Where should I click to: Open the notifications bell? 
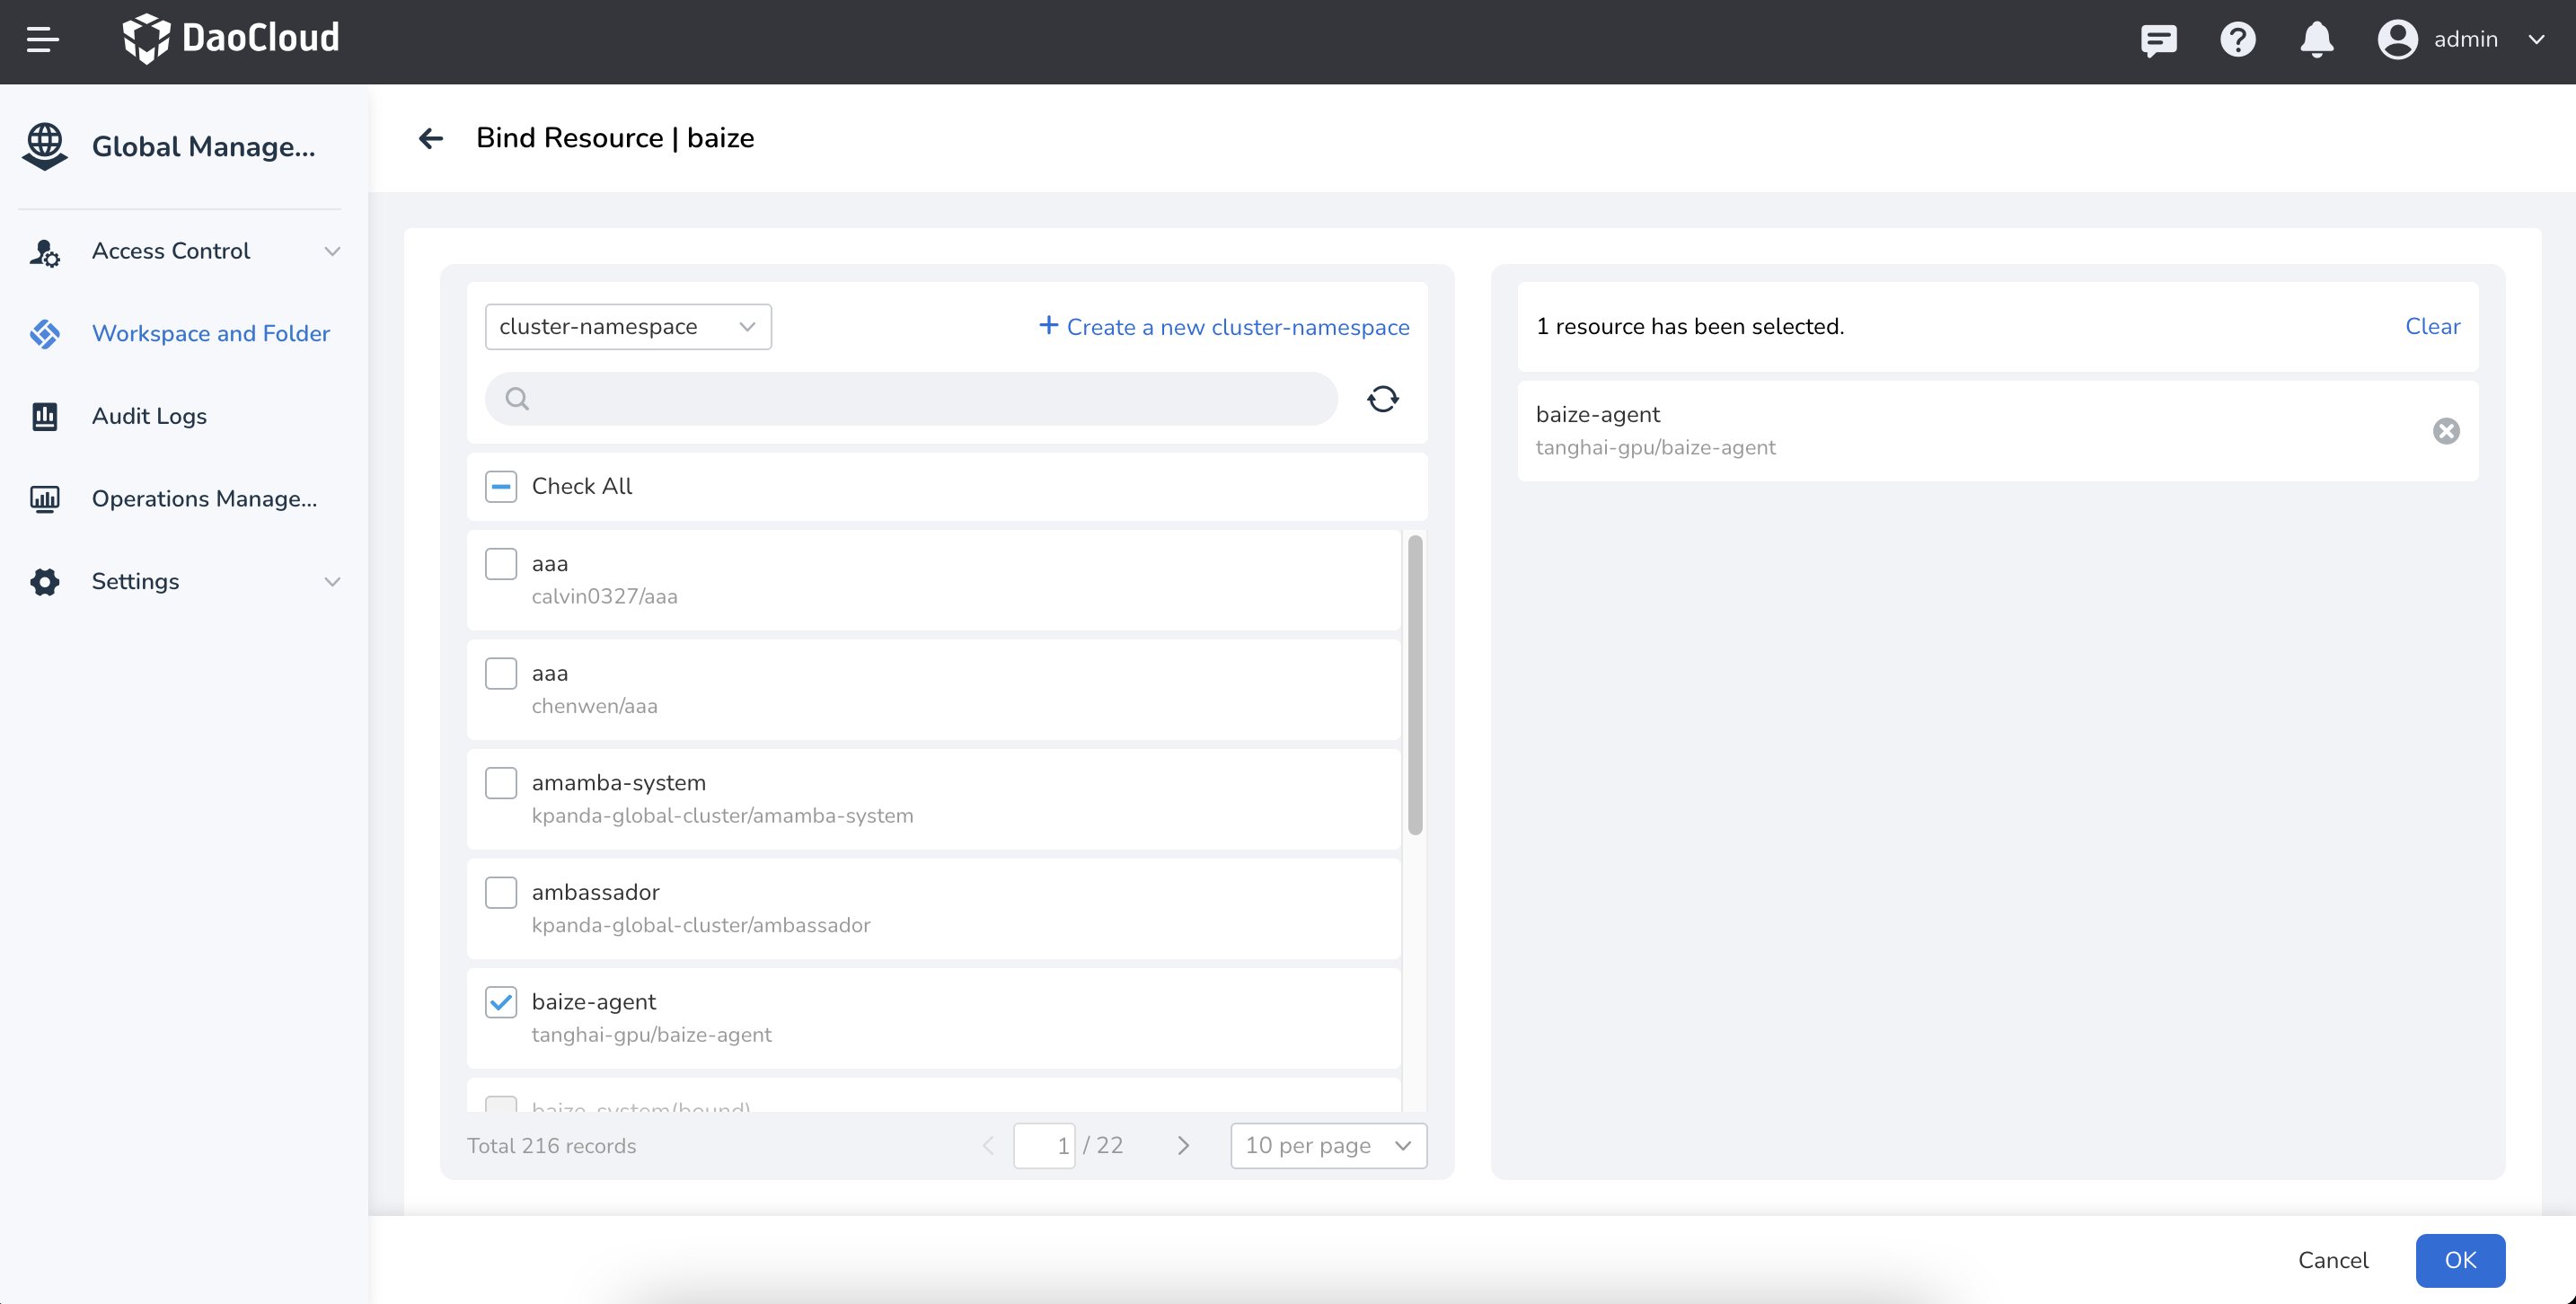2316,40
